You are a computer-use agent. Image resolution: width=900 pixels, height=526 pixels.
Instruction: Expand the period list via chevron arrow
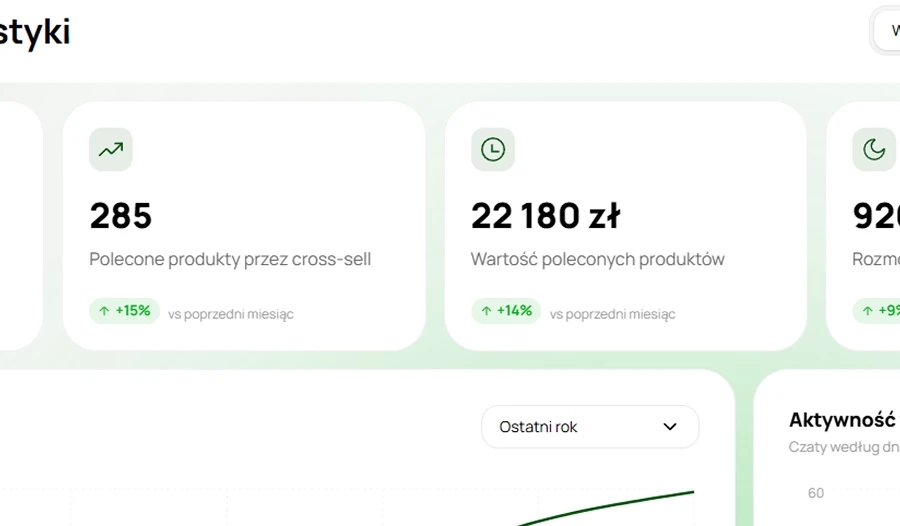(x=670, y=427)
